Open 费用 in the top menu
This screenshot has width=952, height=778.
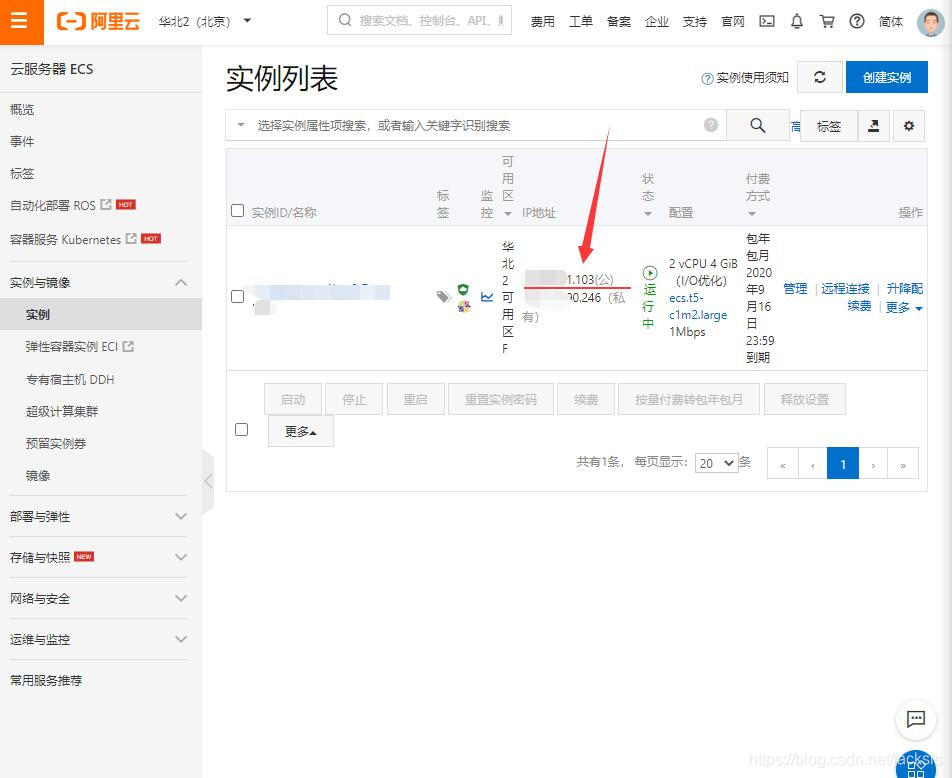click(542, 22)
